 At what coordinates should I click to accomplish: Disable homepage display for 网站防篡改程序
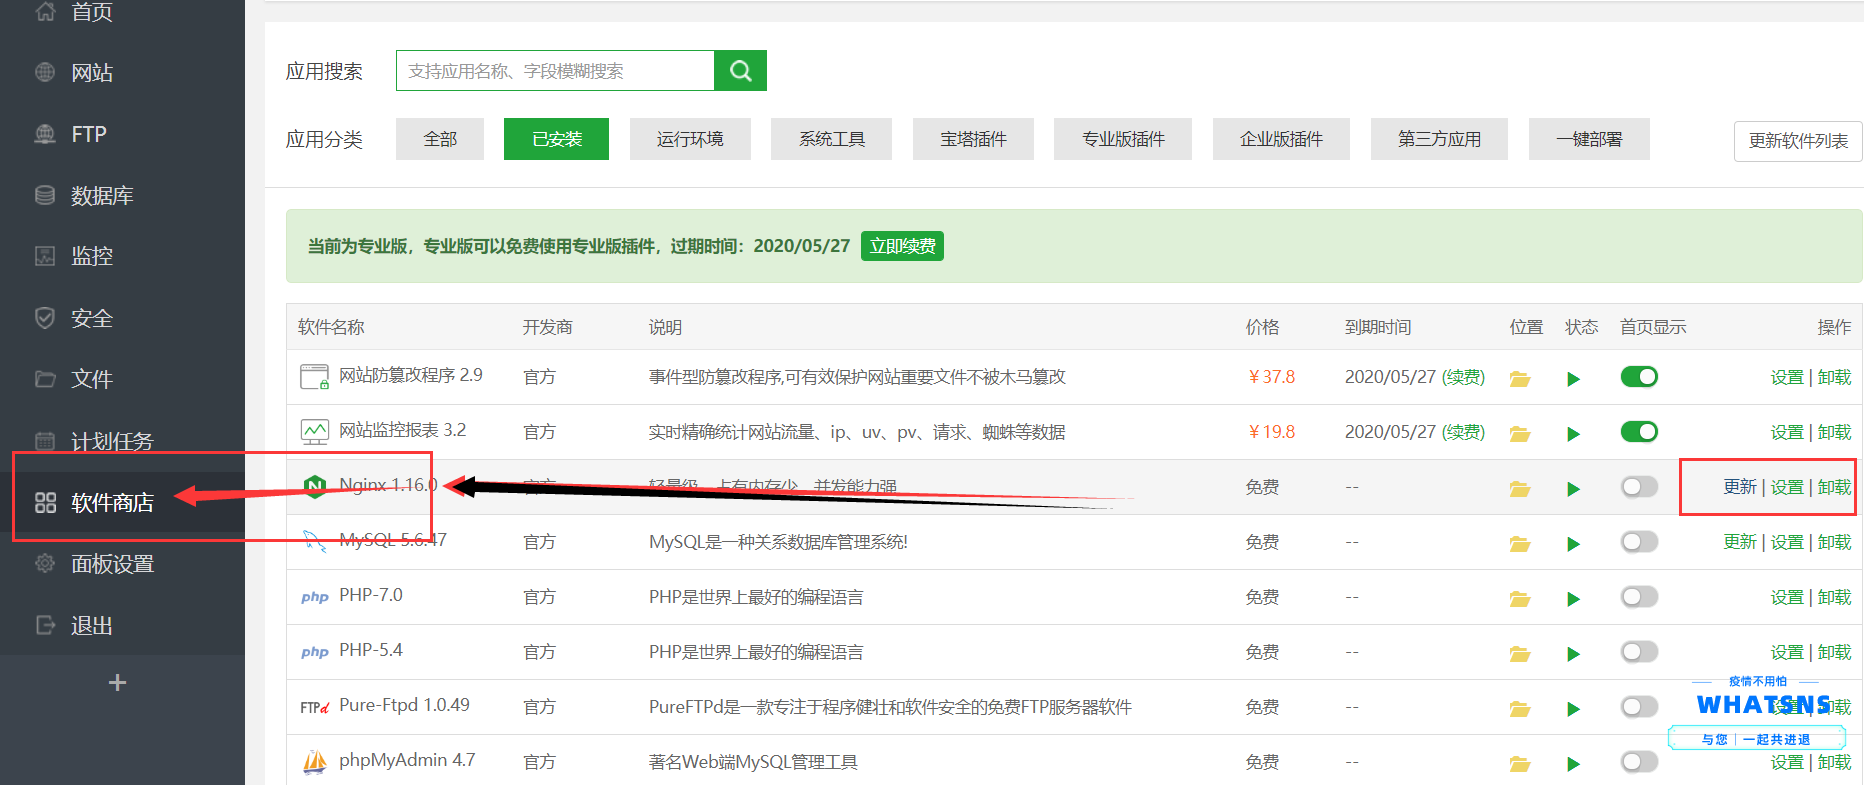click(1639, 377)
